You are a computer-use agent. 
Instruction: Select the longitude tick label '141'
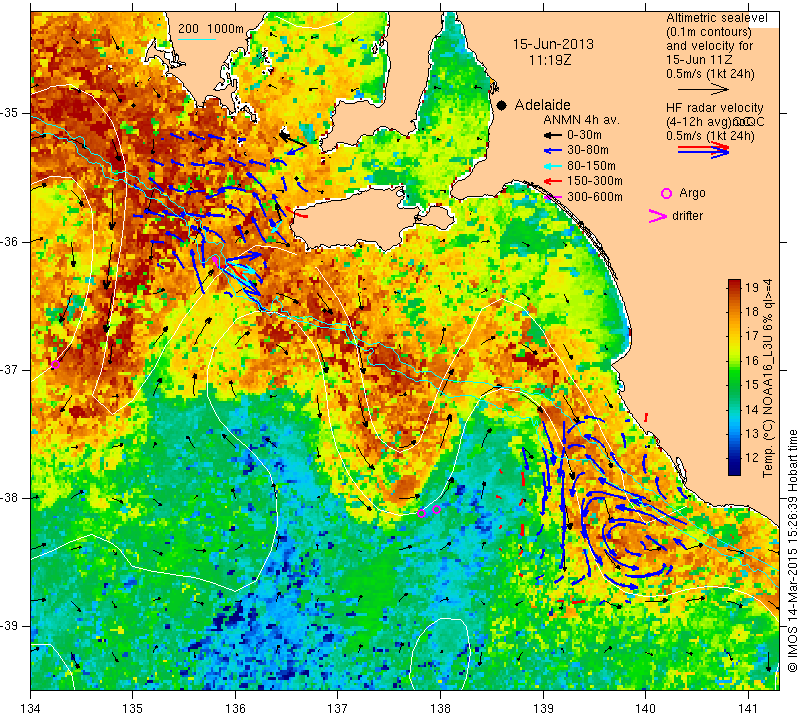(x=748, y=709)
